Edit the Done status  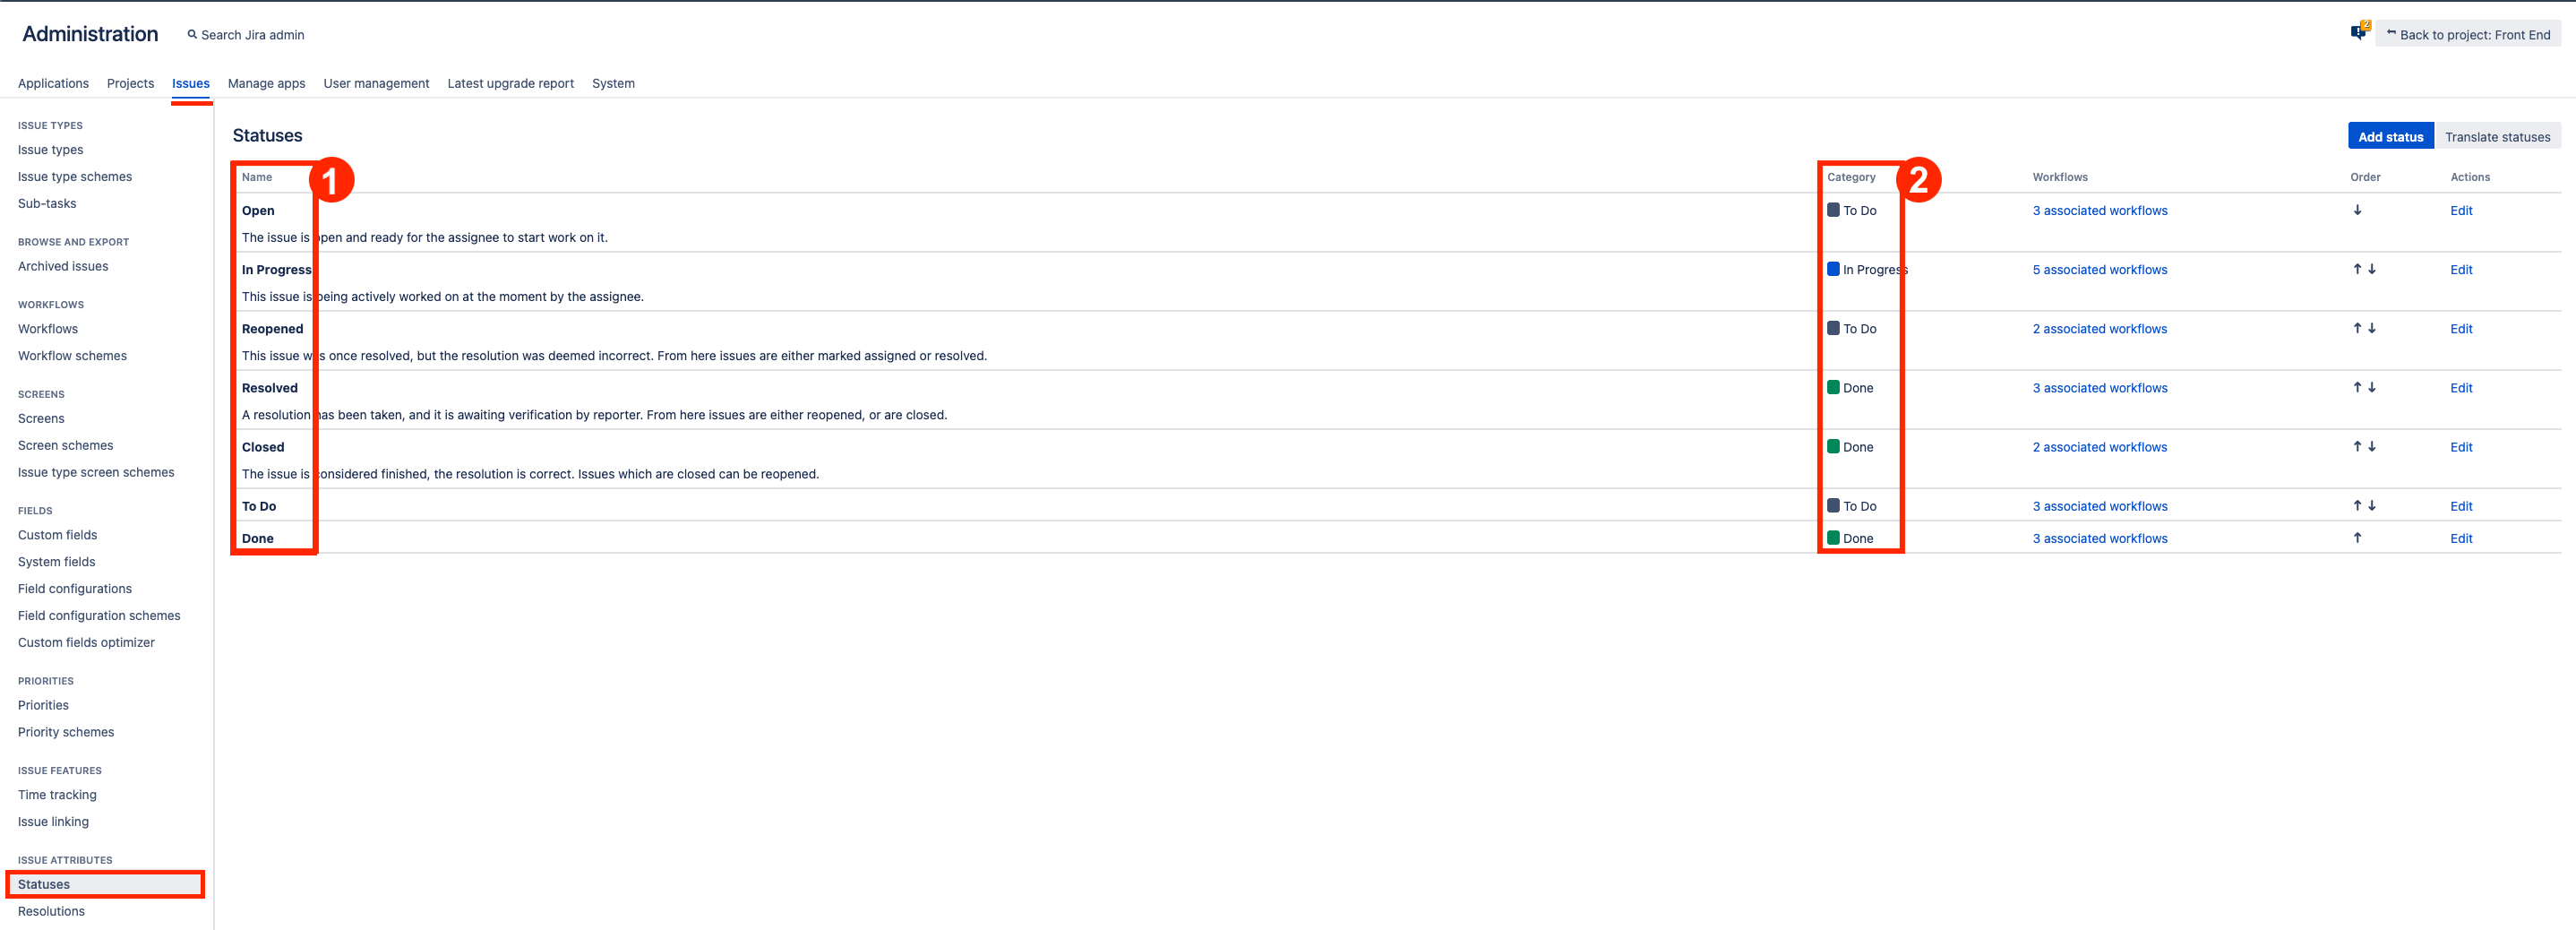coord(2461,537)
